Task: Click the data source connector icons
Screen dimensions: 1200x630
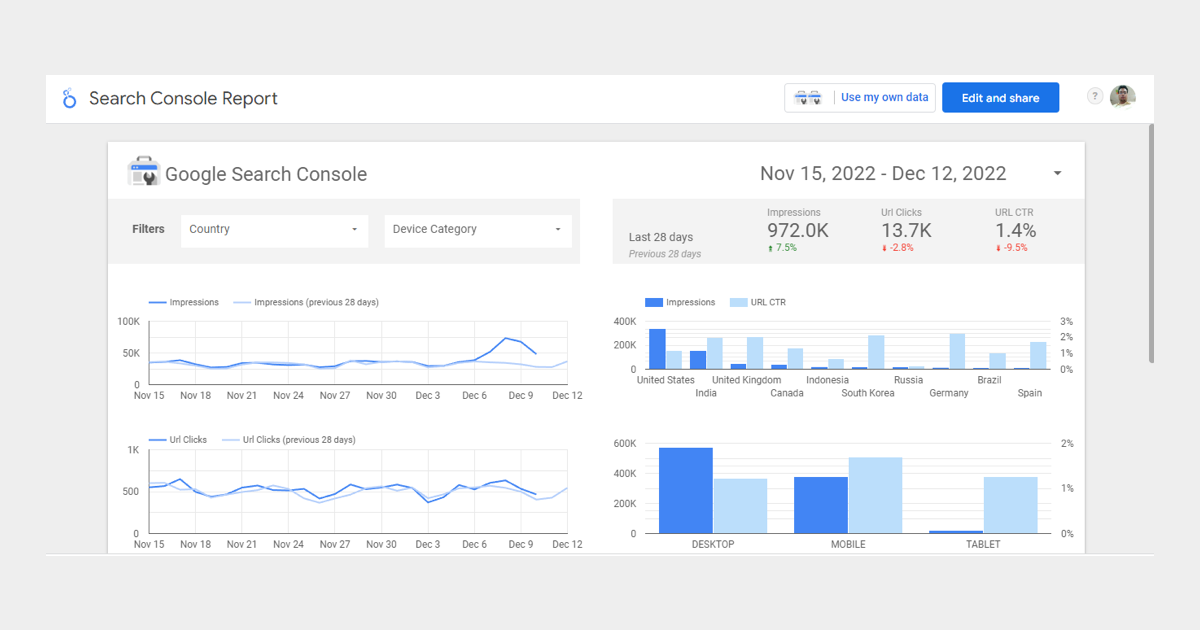Action: 808,98
